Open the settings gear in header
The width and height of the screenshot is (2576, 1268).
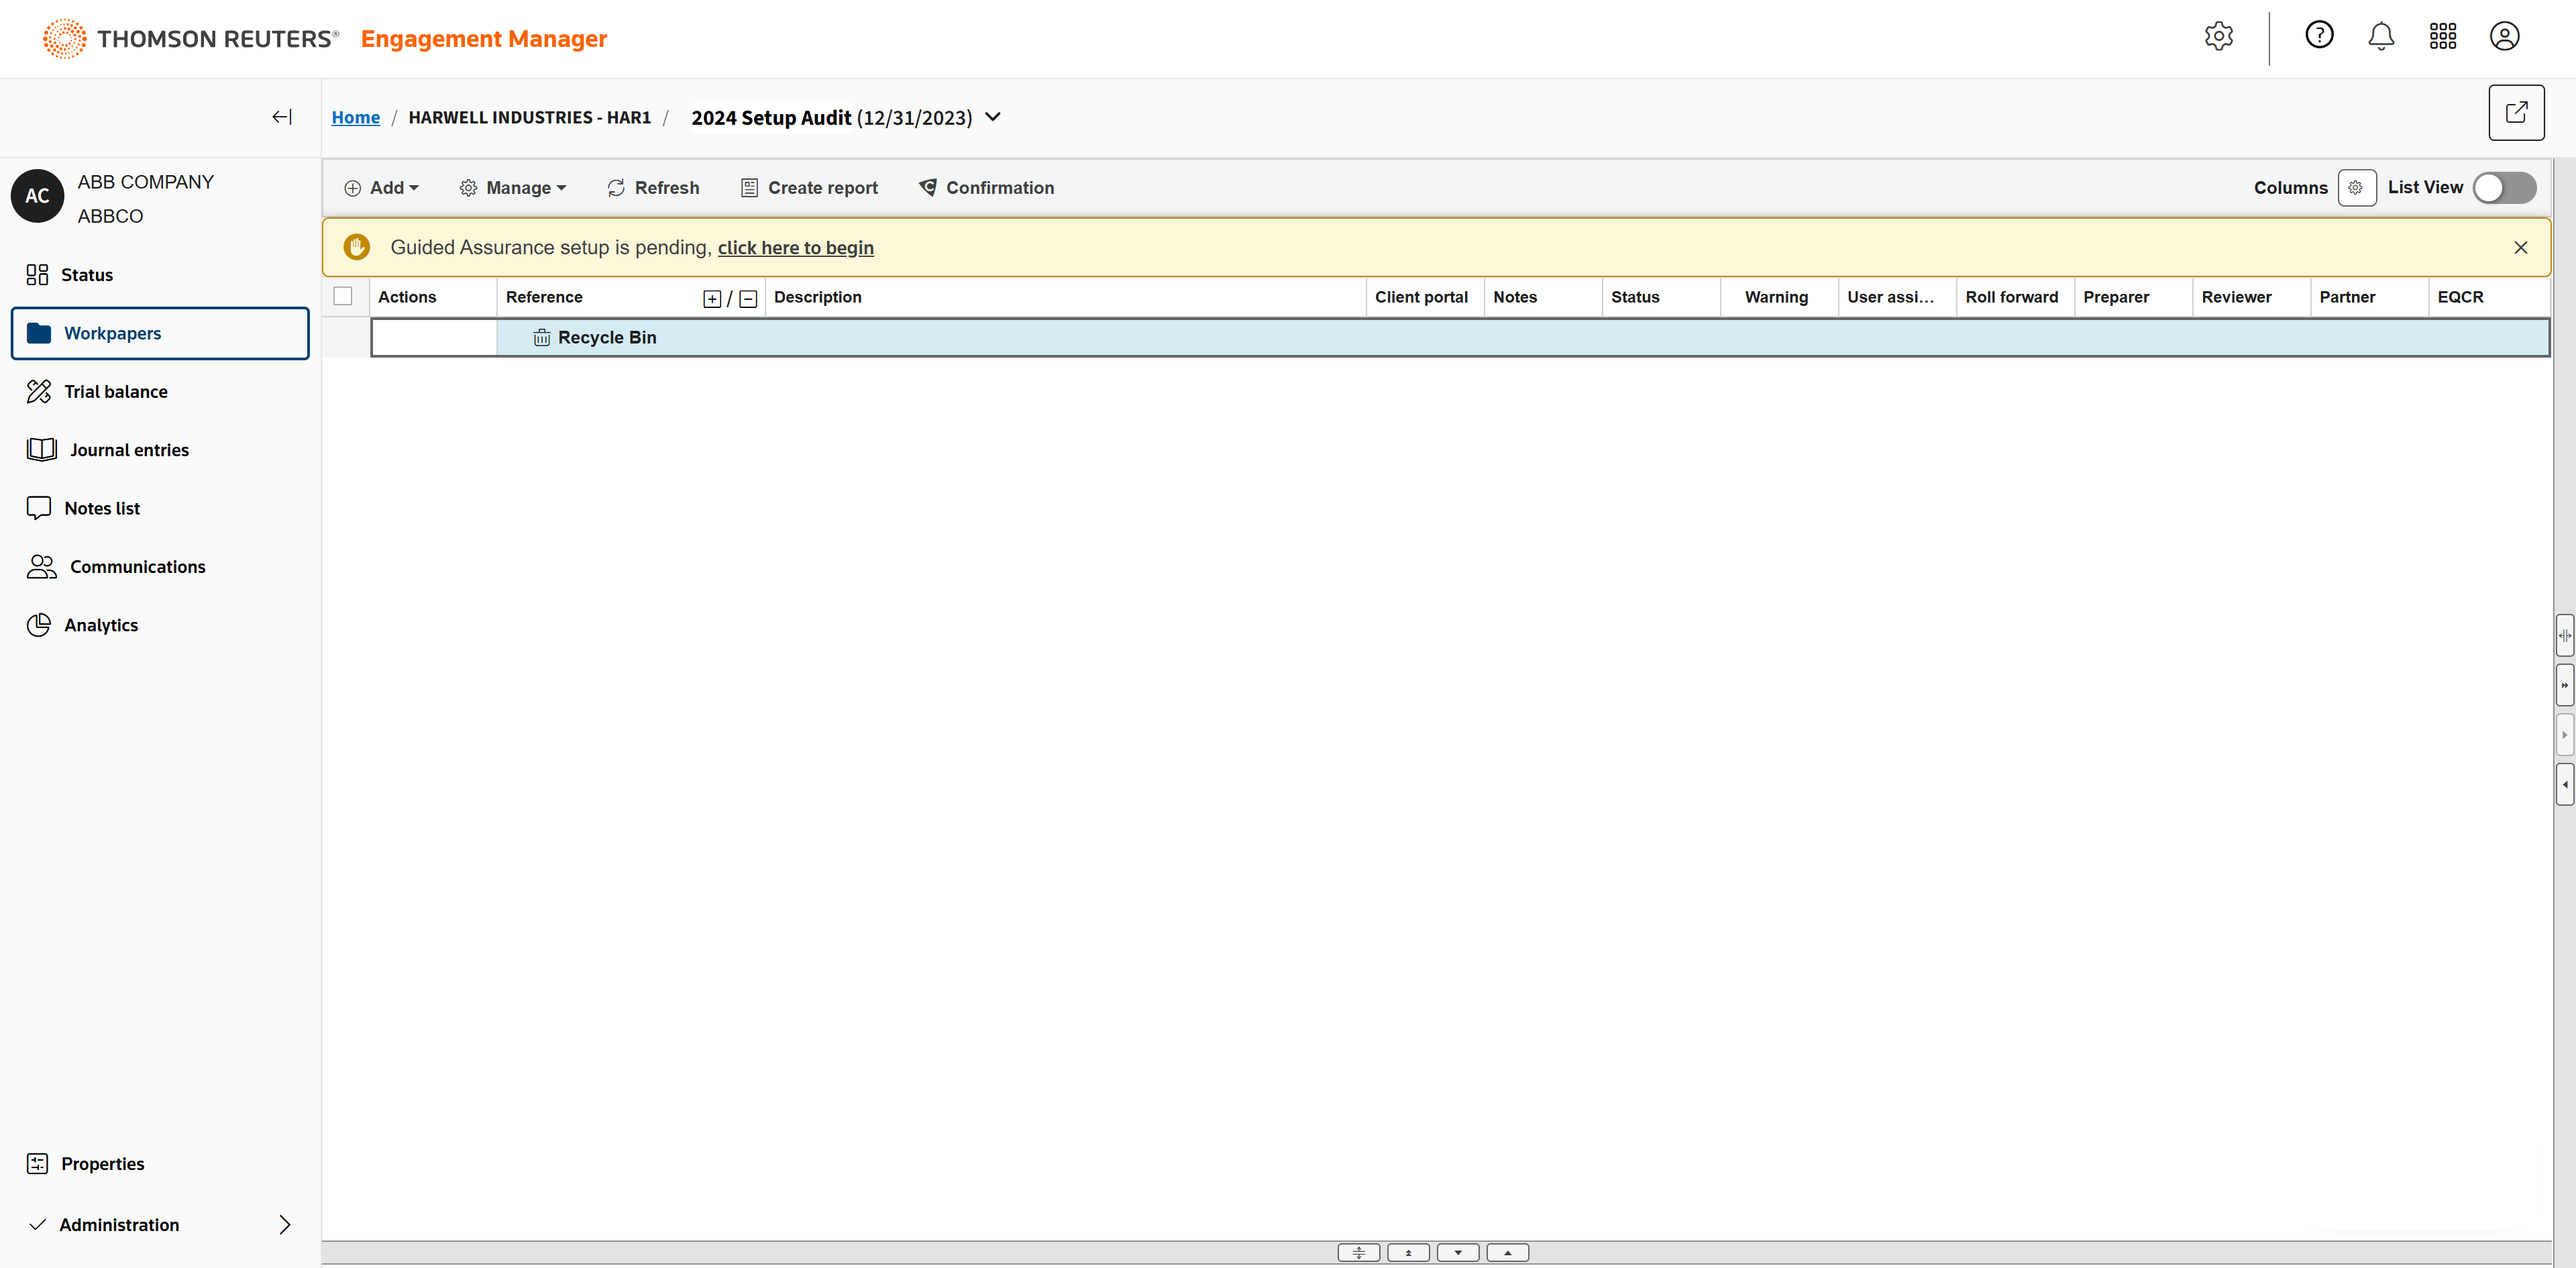click(2218, 37)
